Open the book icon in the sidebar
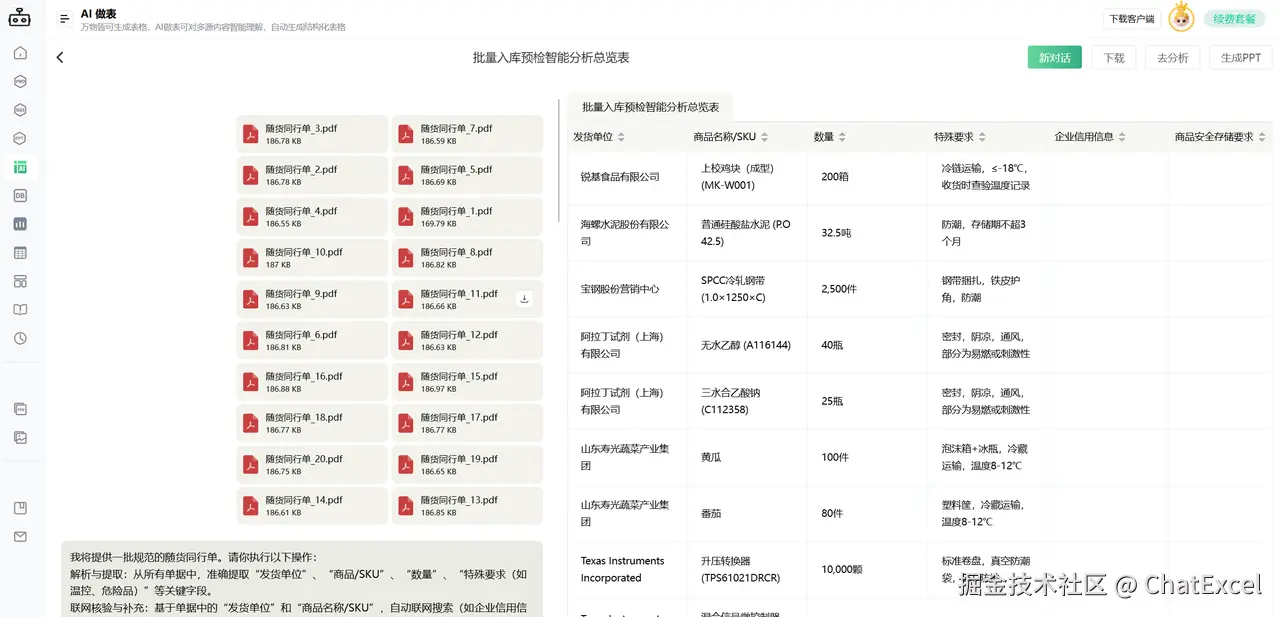1280x617 pixels. click(20, 310)
